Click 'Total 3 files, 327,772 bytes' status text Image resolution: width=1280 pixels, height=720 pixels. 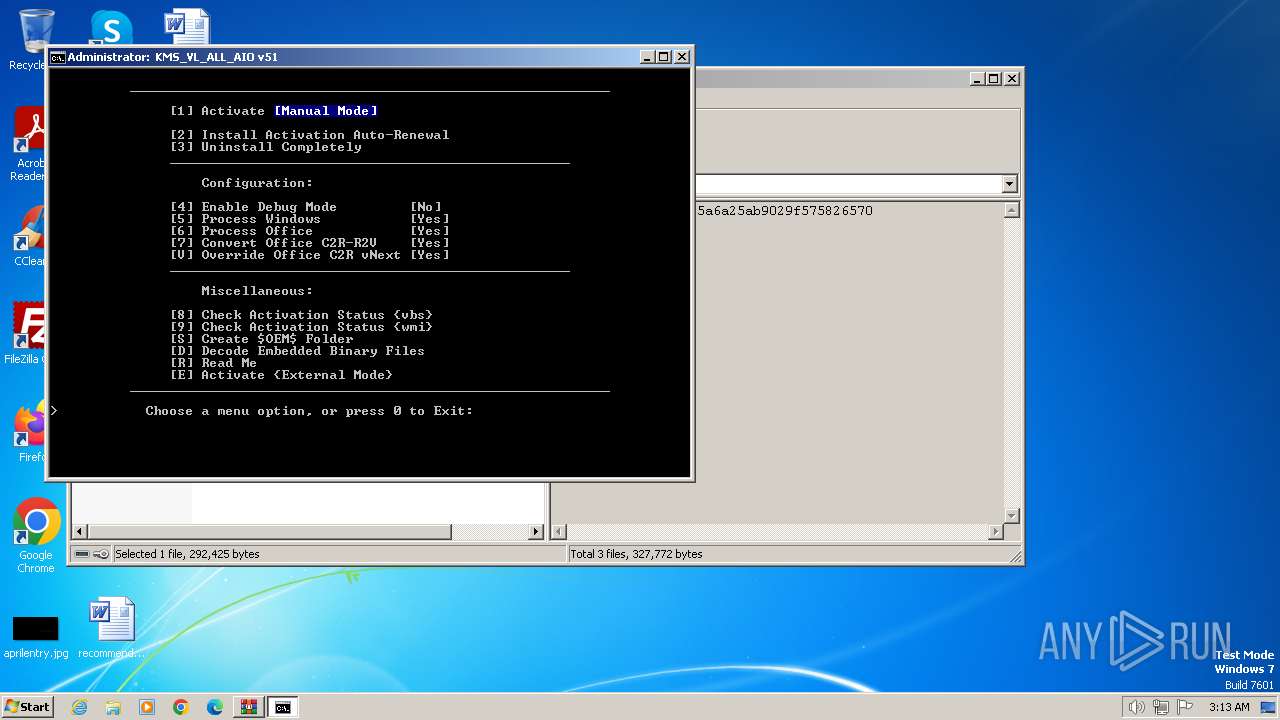tap(637, 554)
